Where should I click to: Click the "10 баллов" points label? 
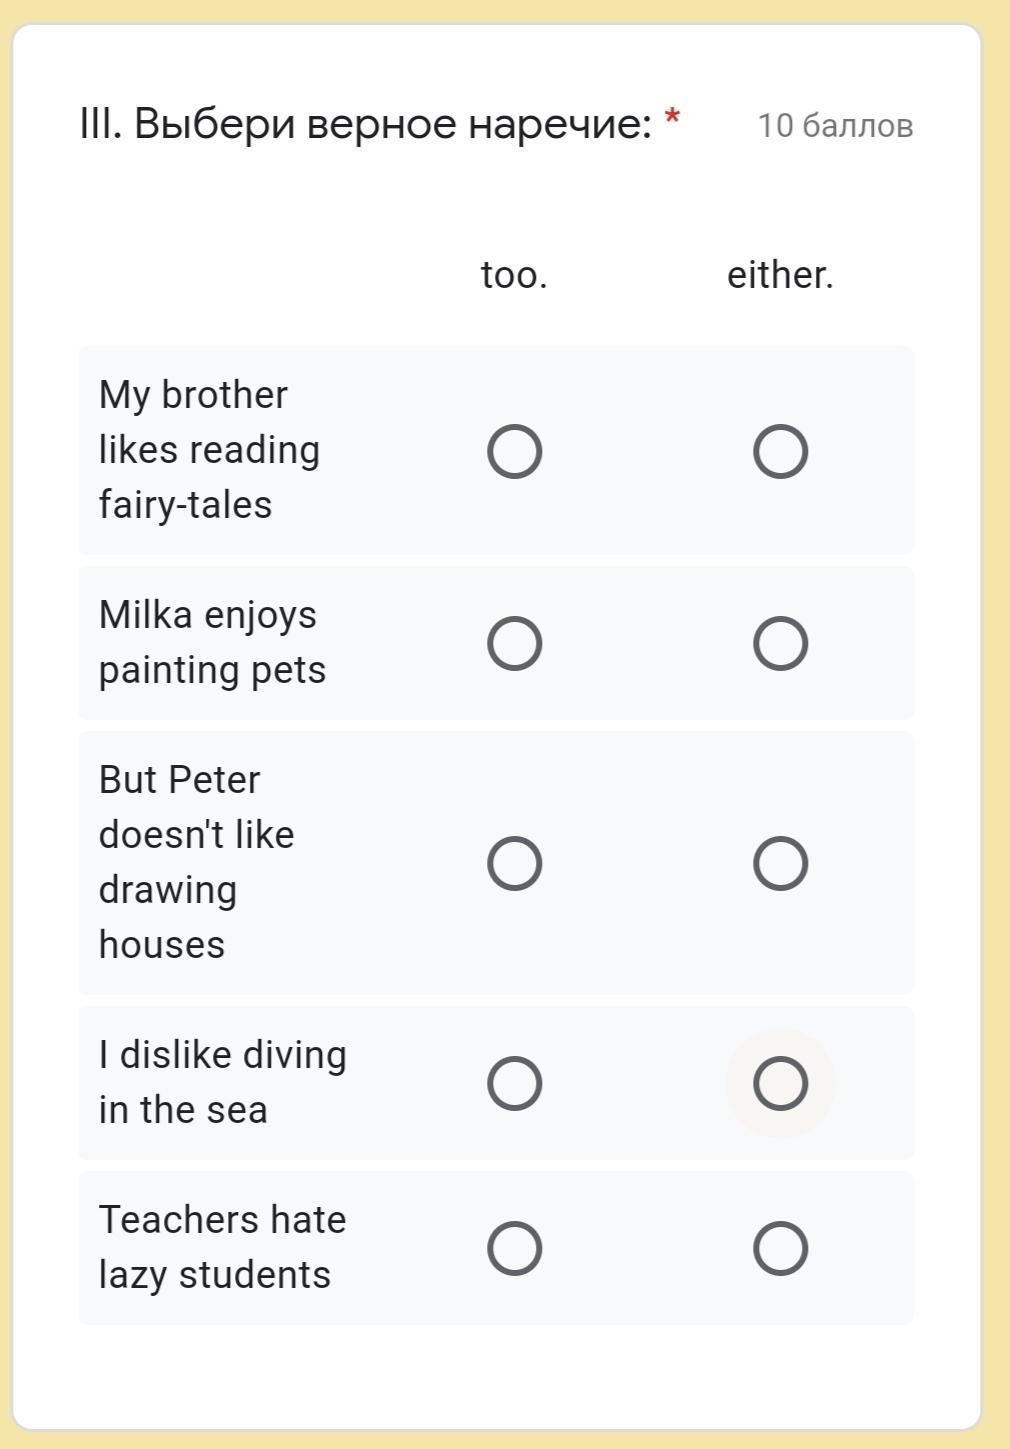coord(835,126)
